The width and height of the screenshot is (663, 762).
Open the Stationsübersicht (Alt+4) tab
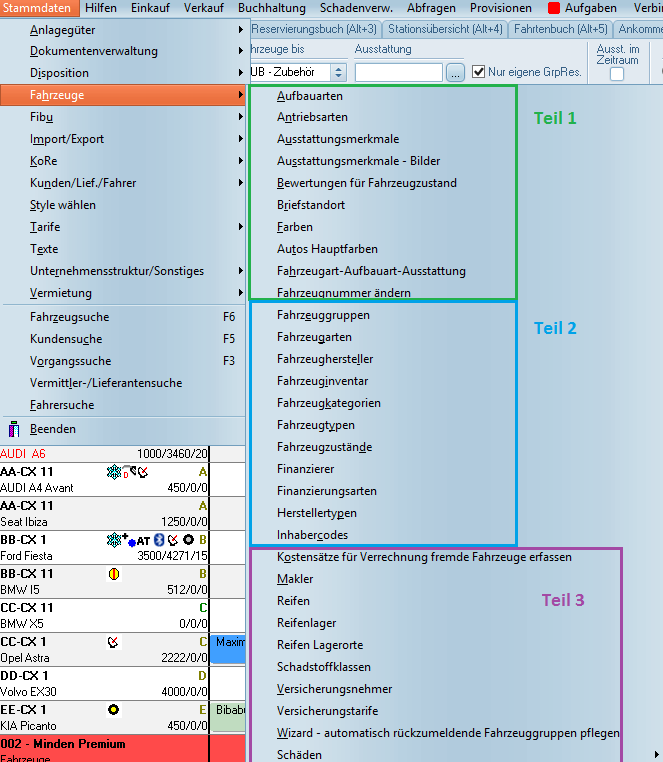457,29
